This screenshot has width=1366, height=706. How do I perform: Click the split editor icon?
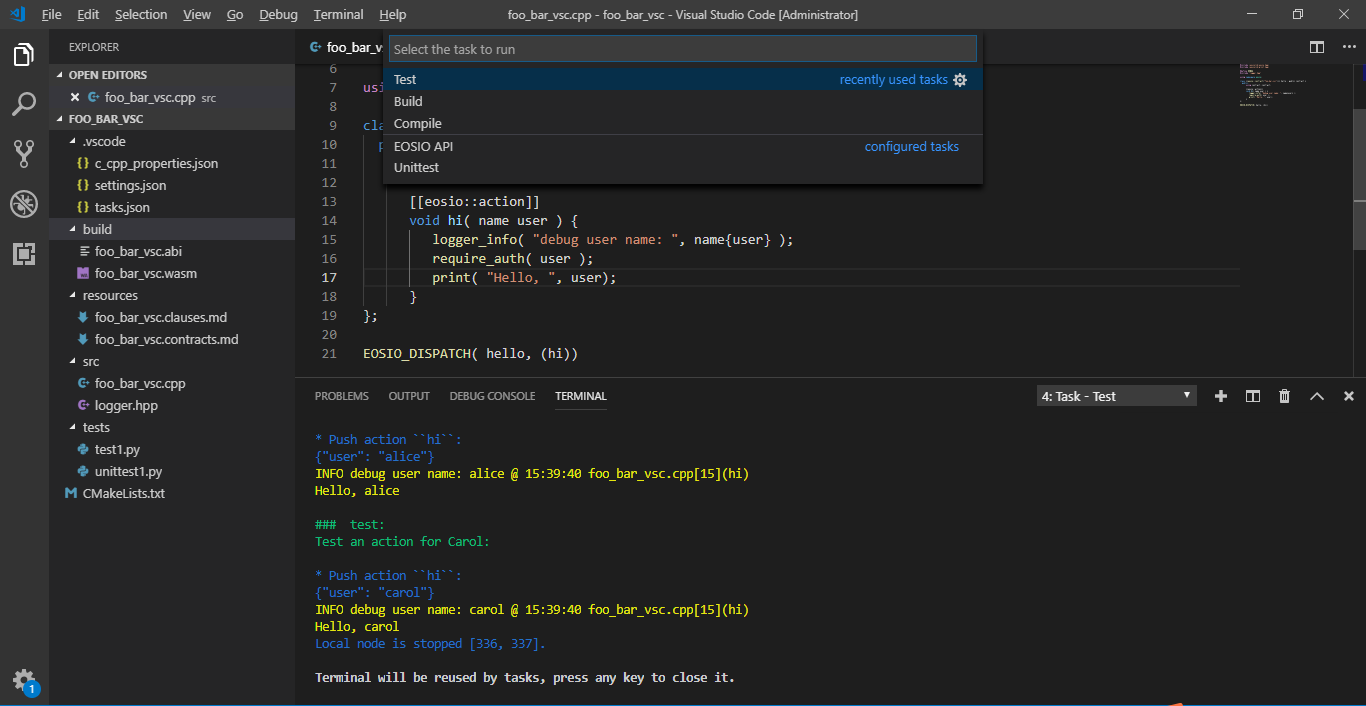click(x=1317, y=47)
